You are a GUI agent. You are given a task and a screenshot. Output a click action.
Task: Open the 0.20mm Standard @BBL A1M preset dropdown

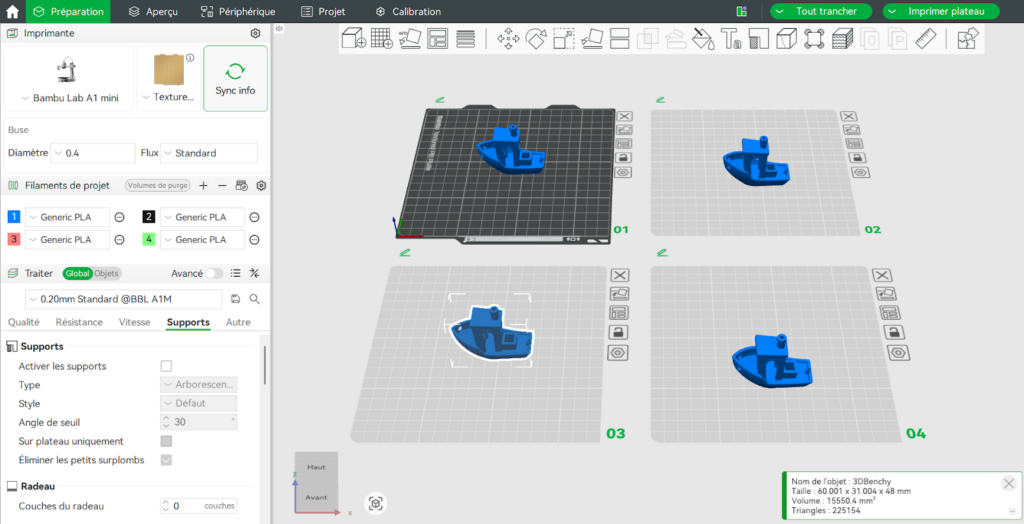[x=124, y=299]
